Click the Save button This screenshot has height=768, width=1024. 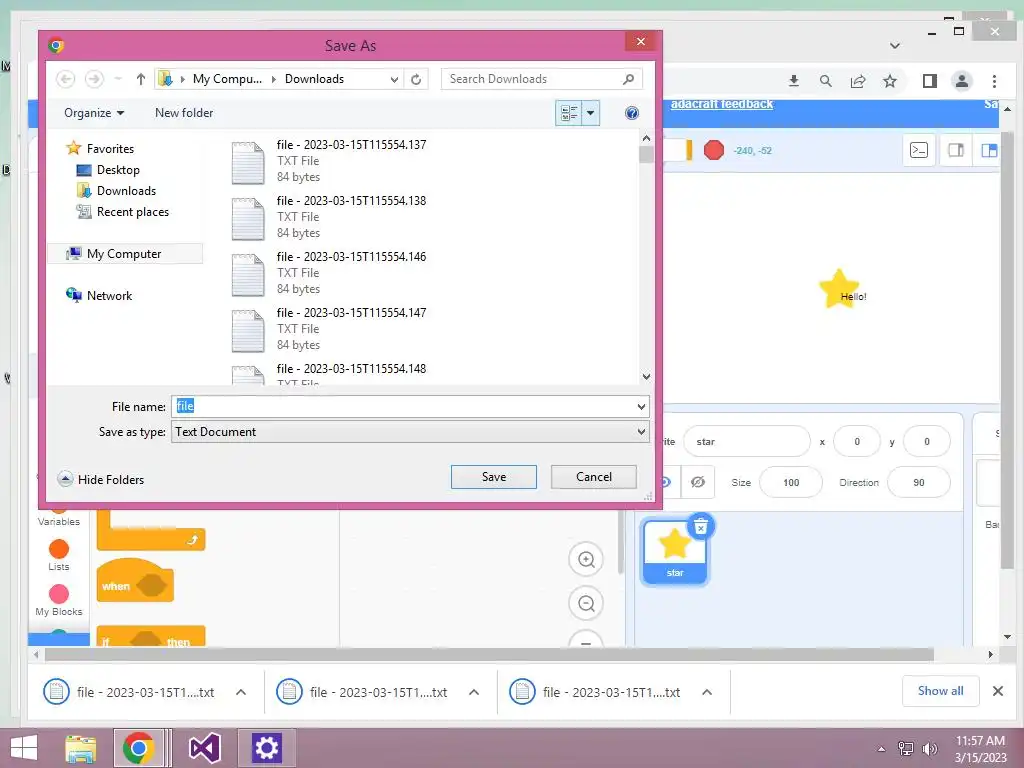pos(494,477)
